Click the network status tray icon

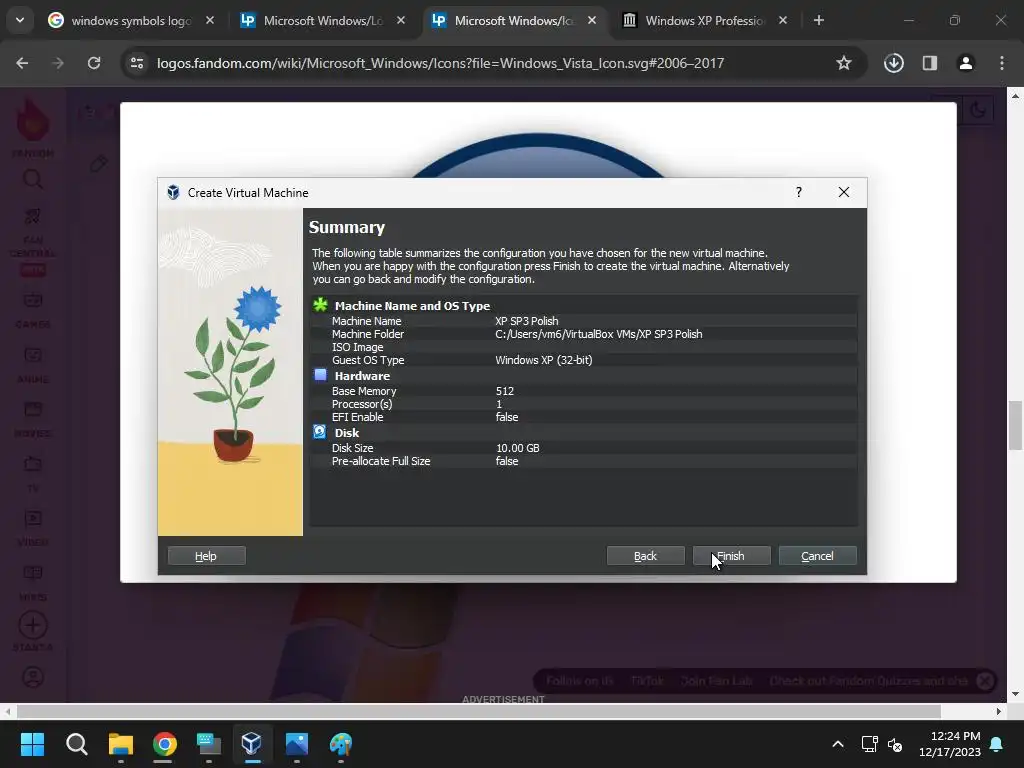pos(869,744)
